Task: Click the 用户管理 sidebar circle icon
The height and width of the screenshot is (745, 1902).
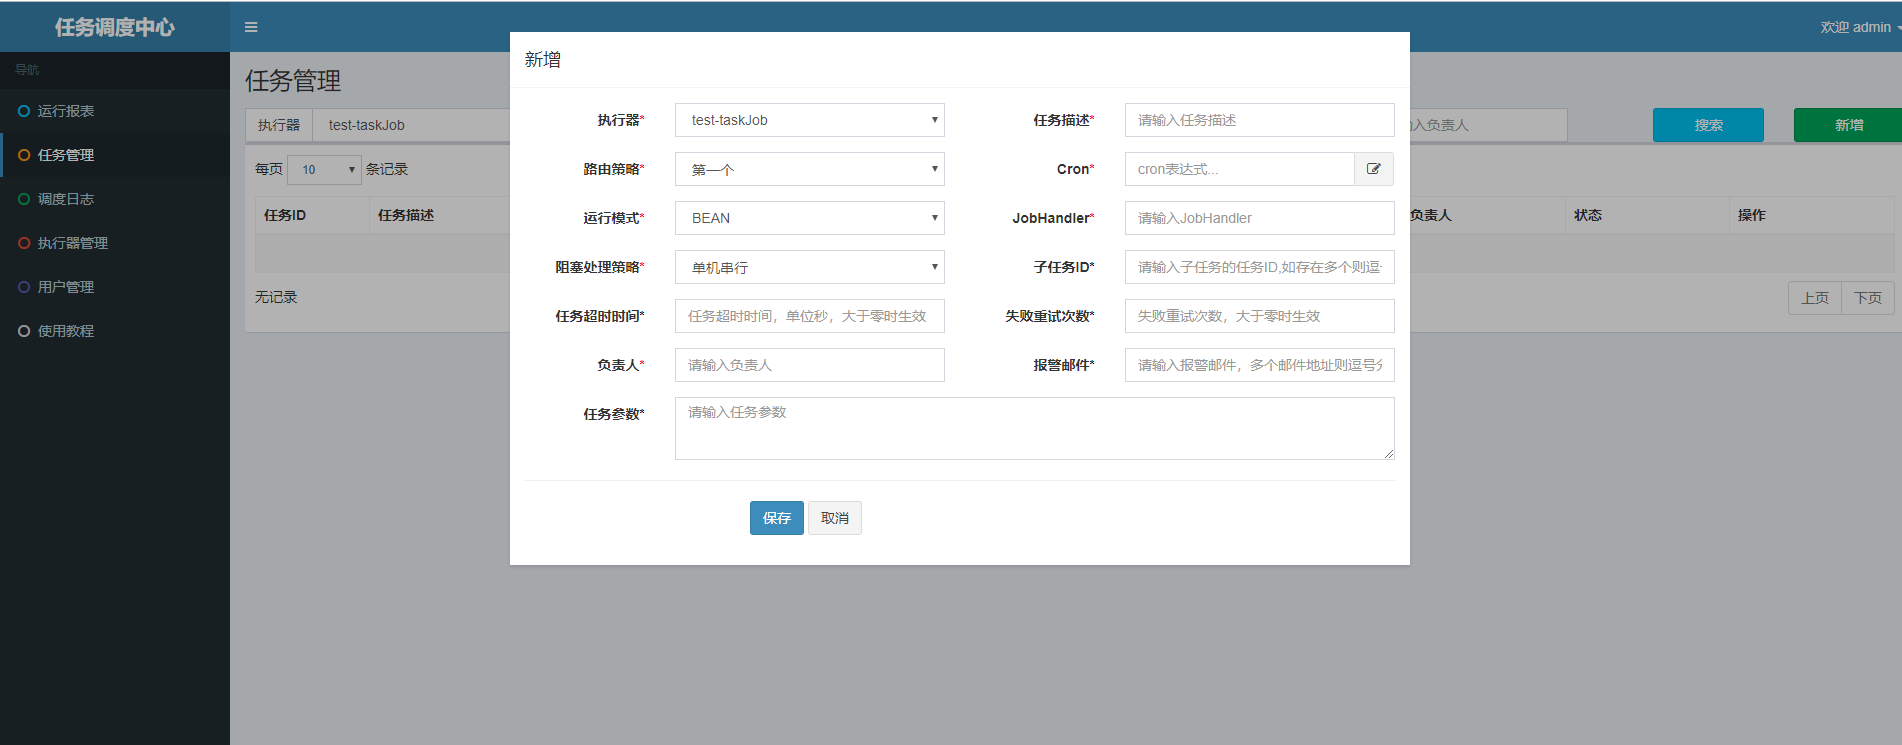Action: [x=24, y=287]
